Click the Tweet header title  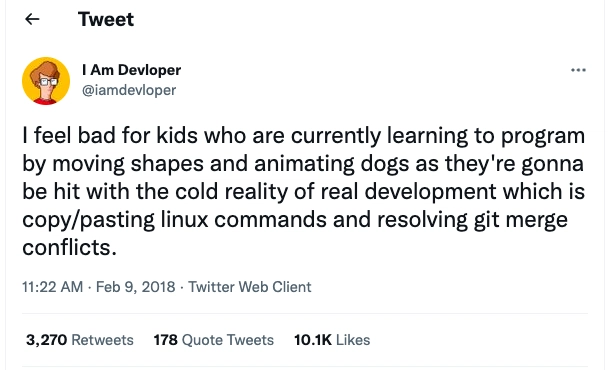(106, 19)
